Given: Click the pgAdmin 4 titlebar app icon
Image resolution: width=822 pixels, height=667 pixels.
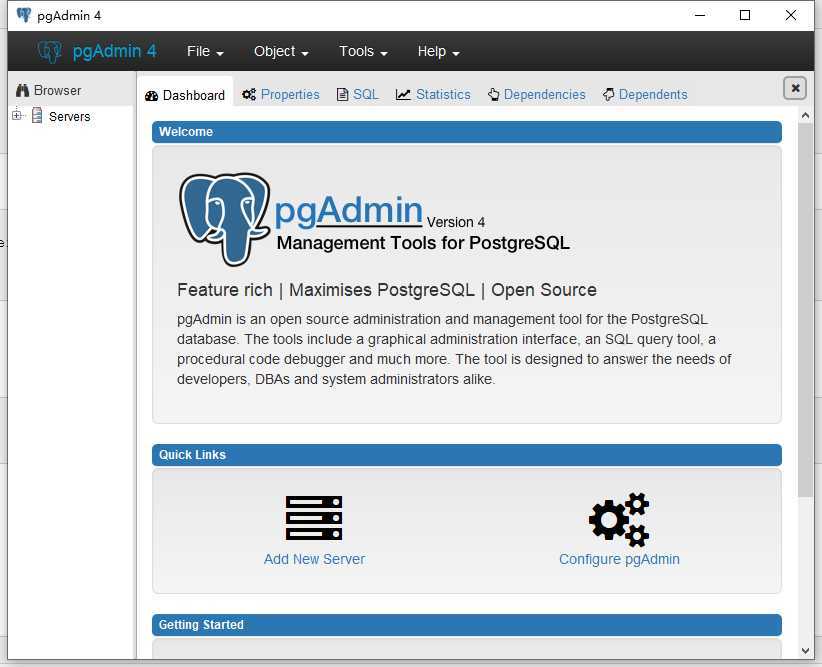Looking at the screenshot, I should (24, 15).
